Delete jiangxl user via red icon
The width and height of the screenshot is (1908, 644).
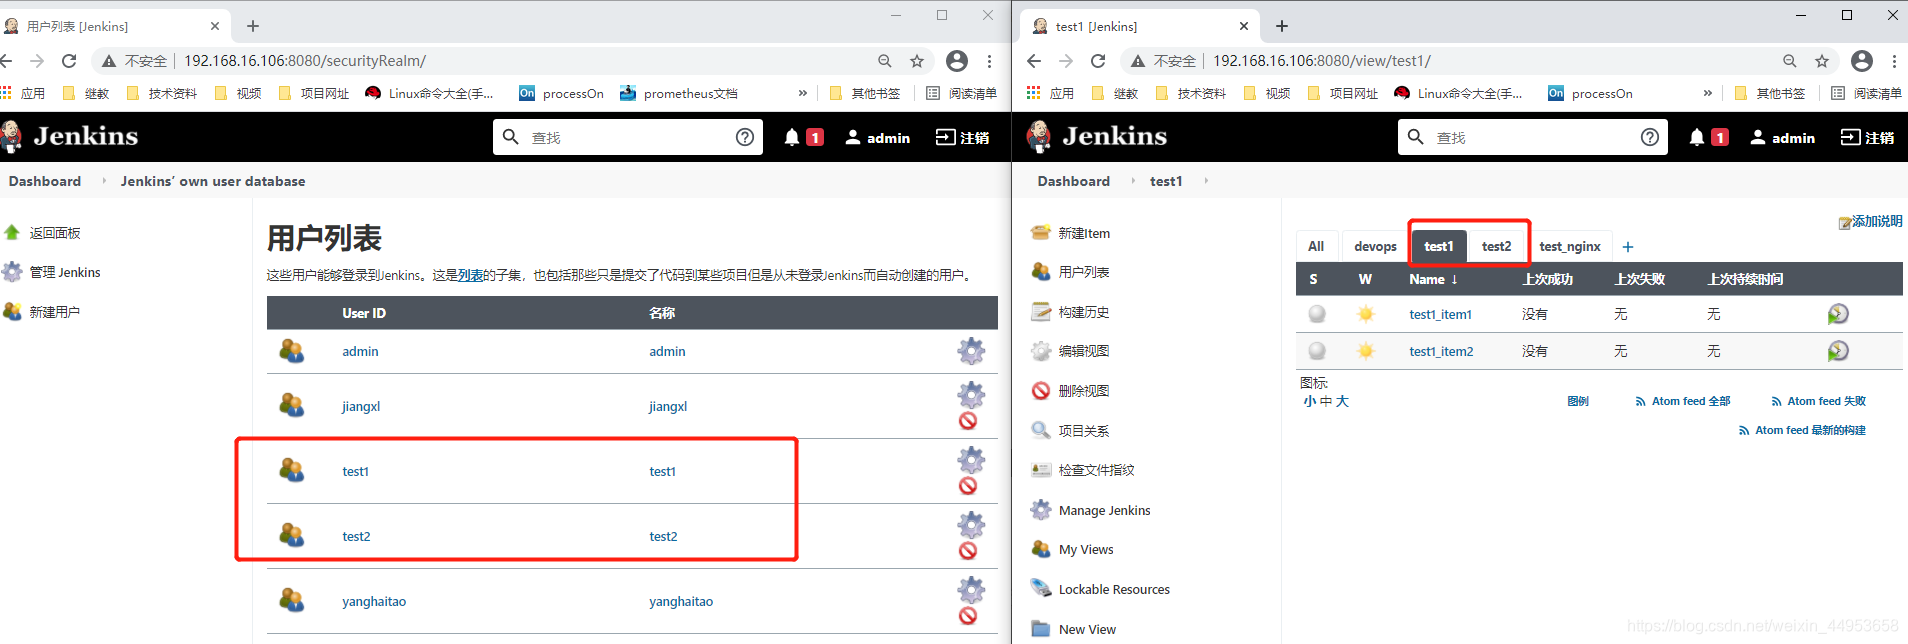[968, 421]
